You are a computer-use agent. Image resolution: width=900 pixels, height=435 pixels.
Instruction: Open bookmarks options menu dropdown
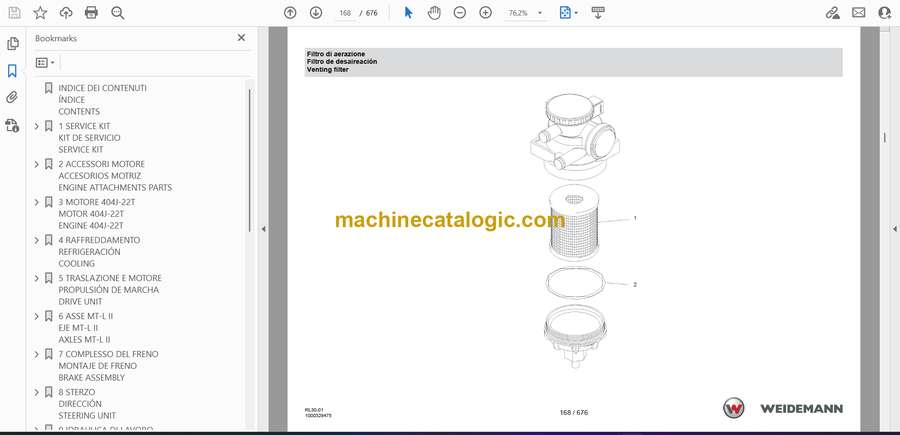45,62
